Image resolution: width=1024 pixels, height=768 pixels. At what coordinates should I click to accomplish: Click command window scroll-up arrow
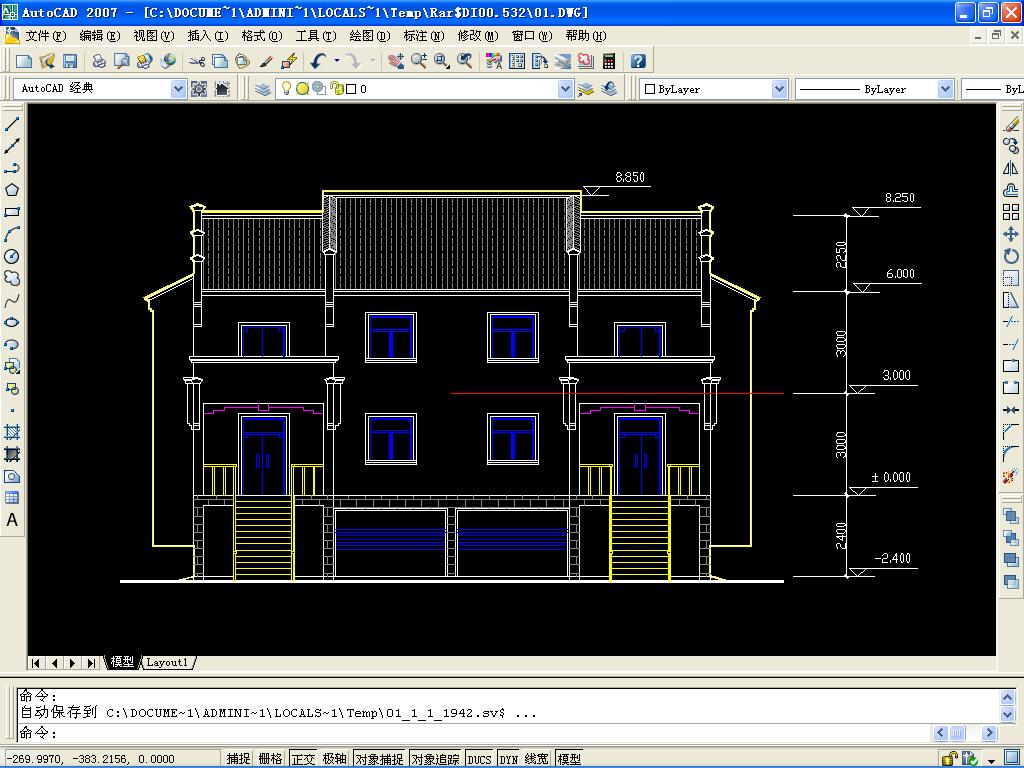(1007, 697)
